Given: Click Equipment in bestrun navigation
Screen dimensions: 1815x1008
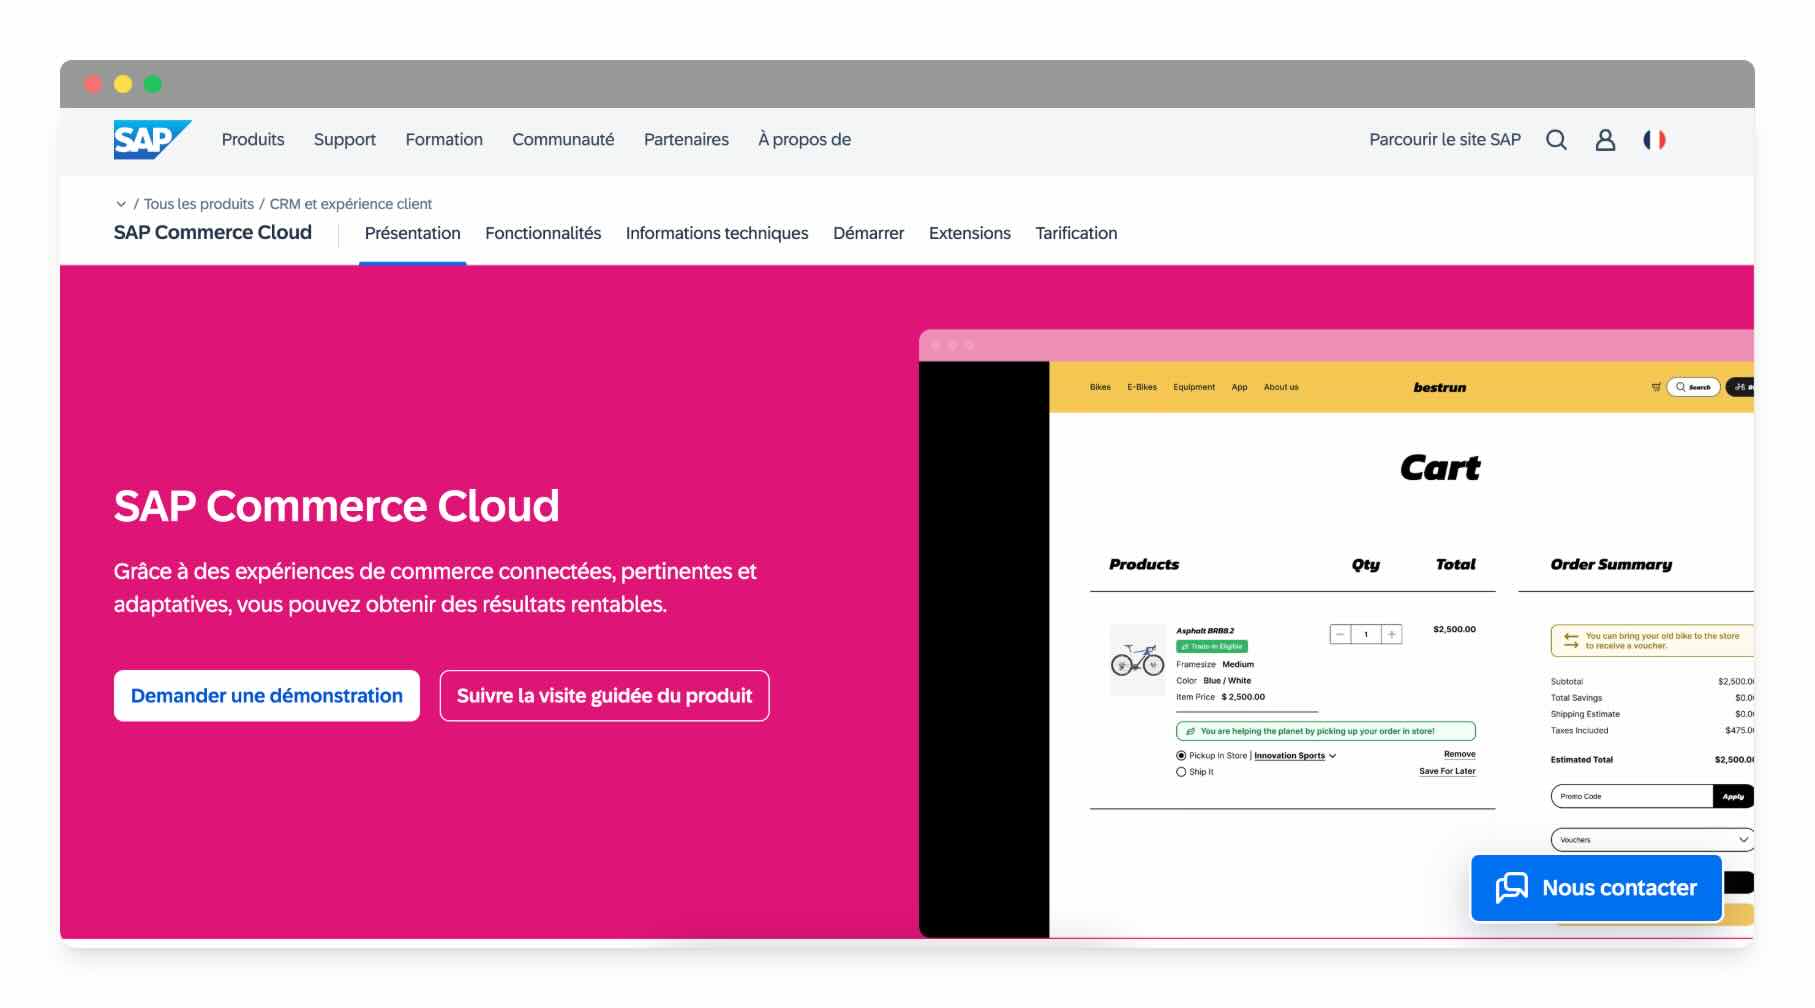Looking at the screenshot, I should (1194, 387).
